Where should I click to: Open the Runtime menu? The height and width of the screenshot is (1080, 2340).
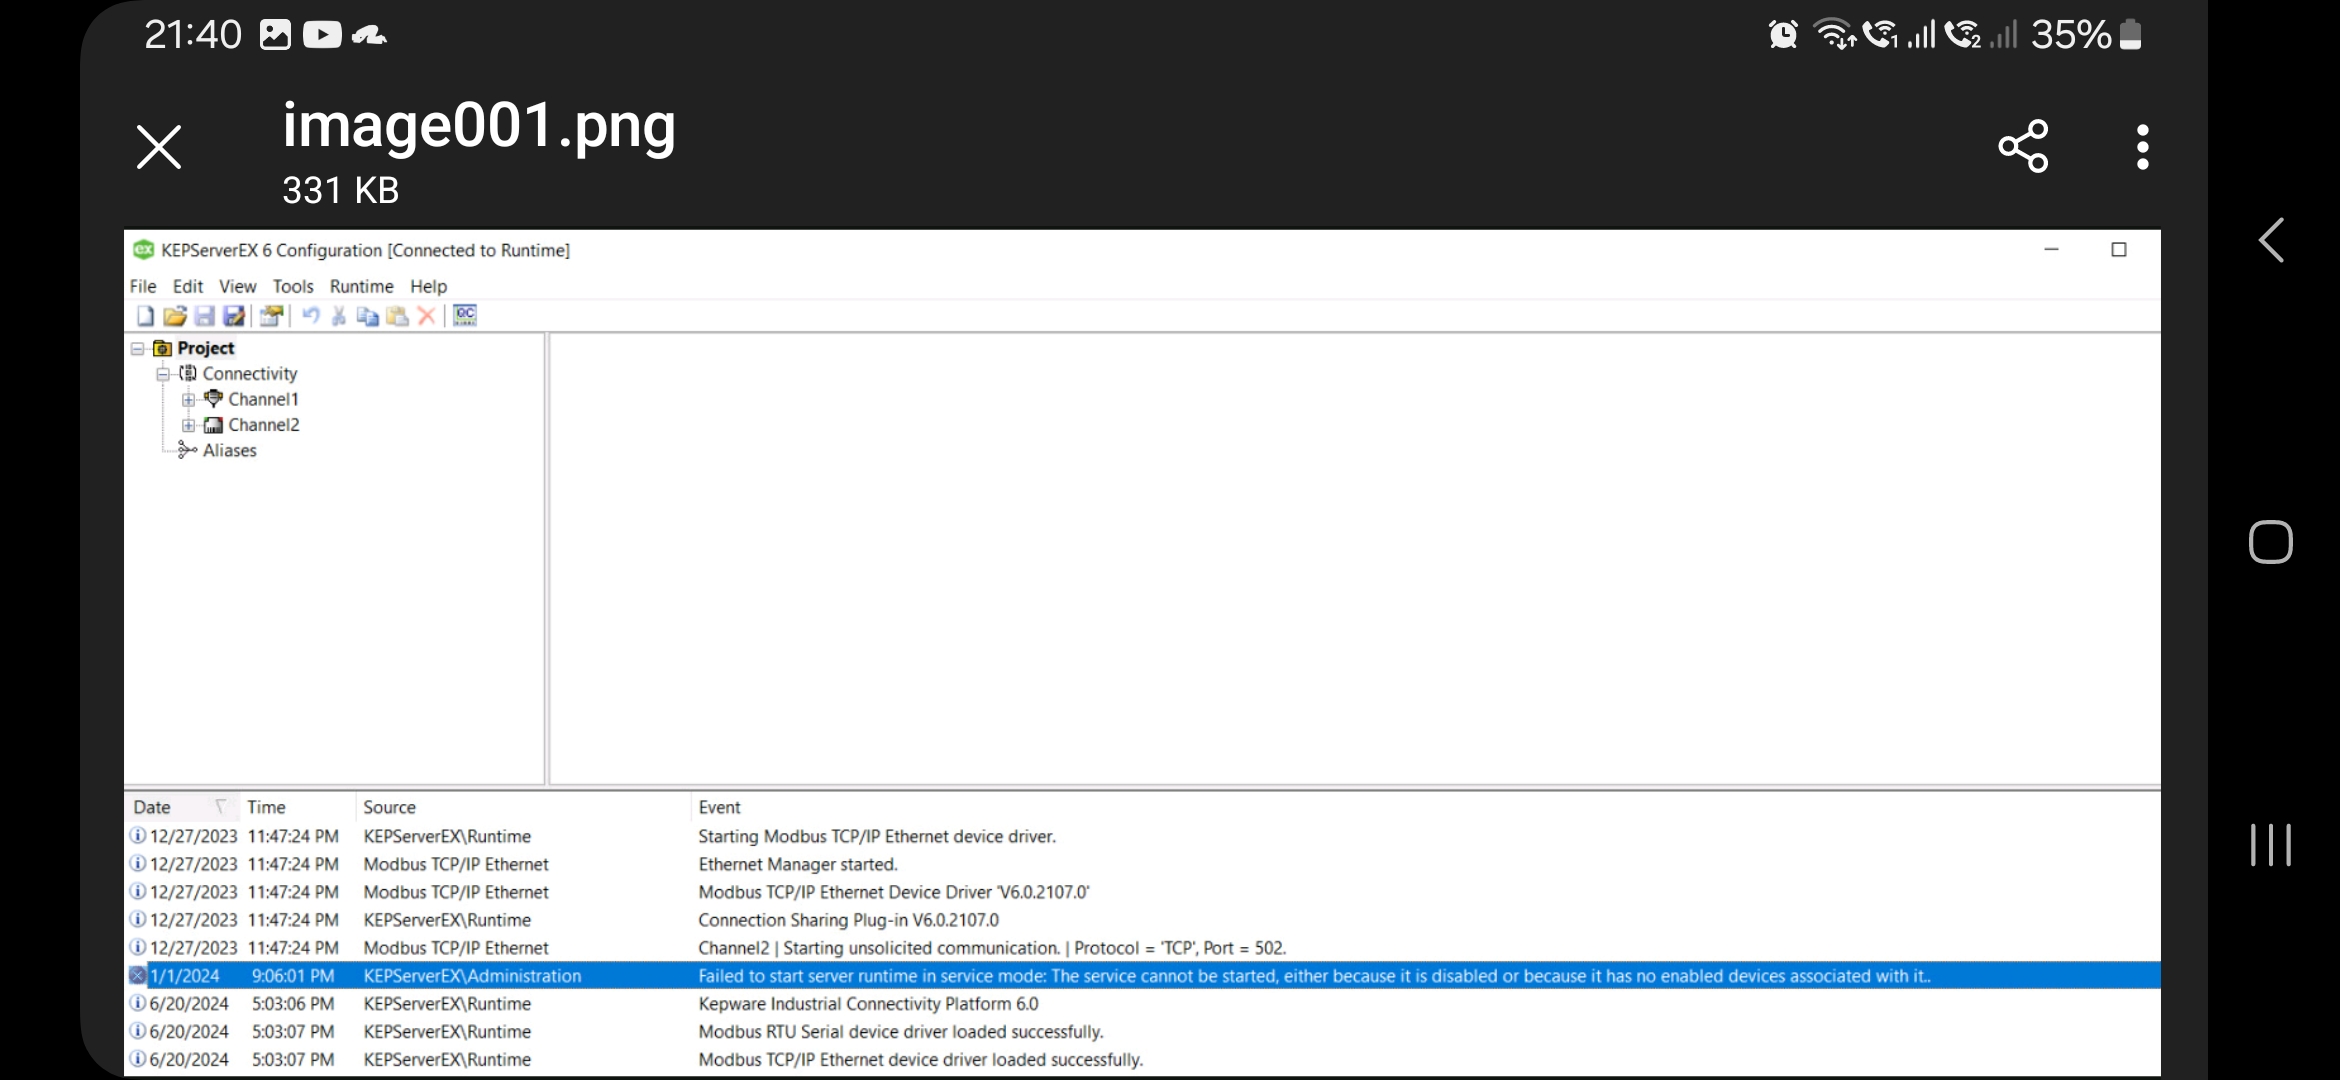tap(360, 286)
